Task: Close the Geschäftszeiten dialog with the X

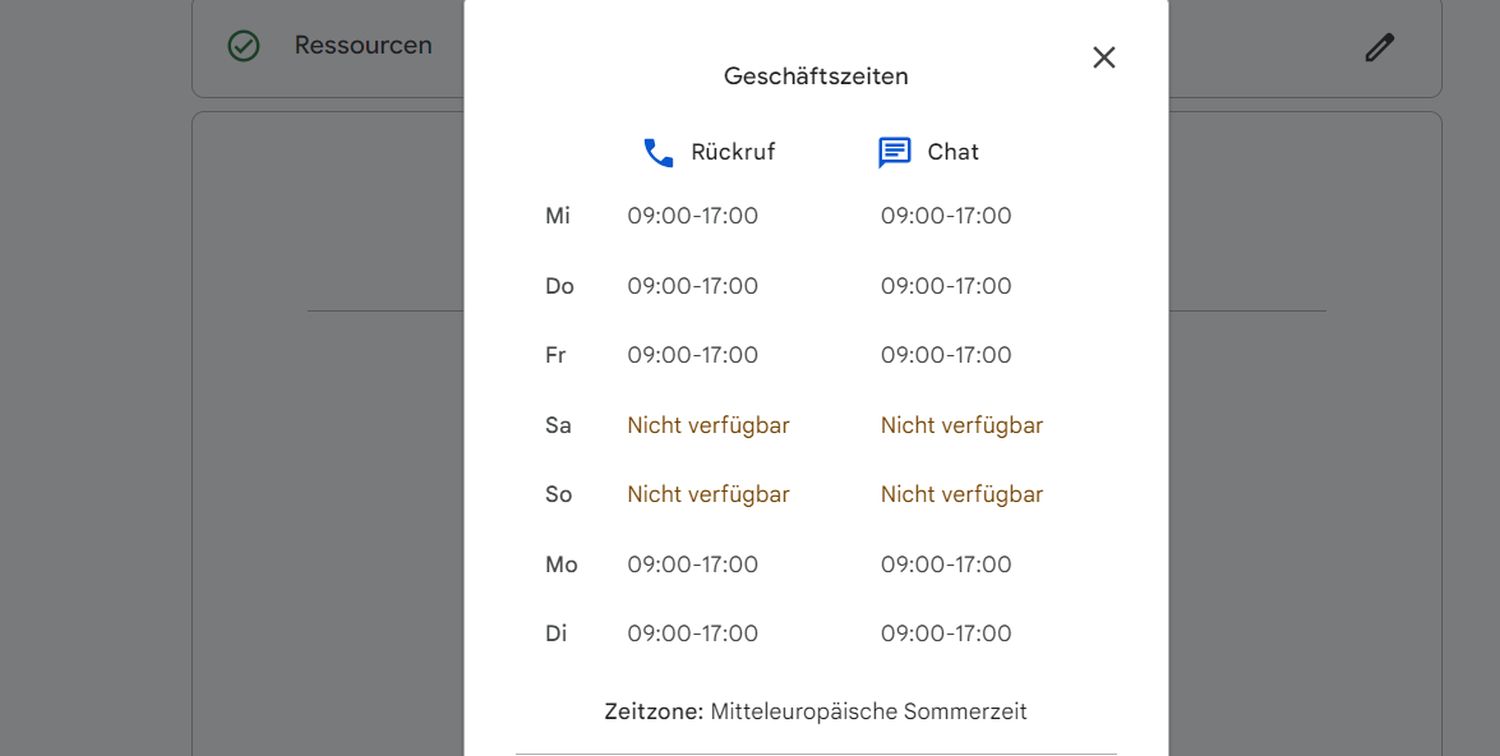Action: coord(1103,58)
